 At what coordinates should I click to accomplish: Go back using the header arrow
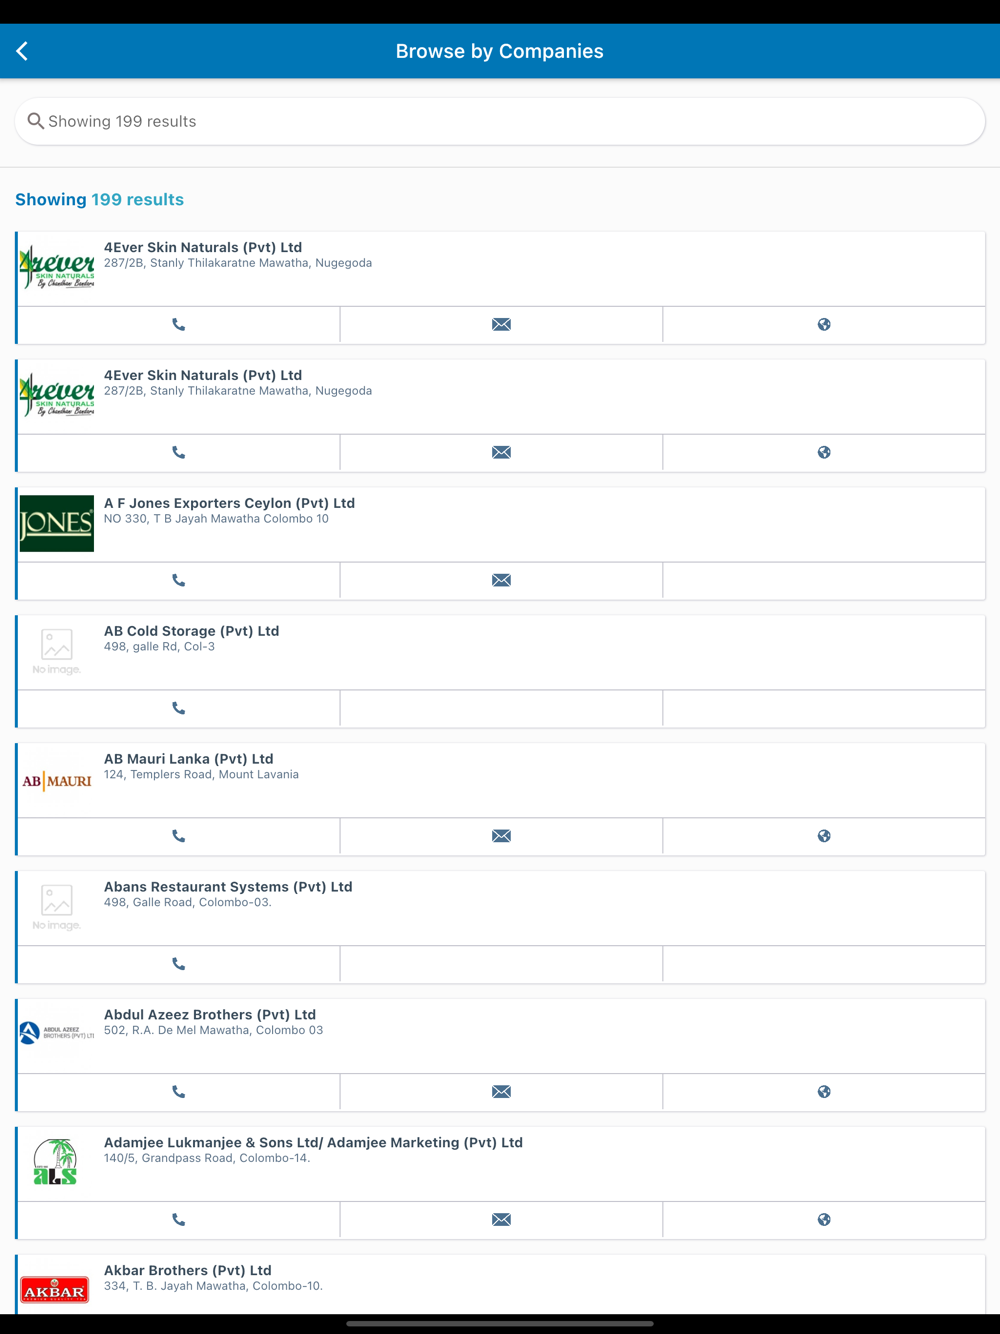(x=22, y=51)
